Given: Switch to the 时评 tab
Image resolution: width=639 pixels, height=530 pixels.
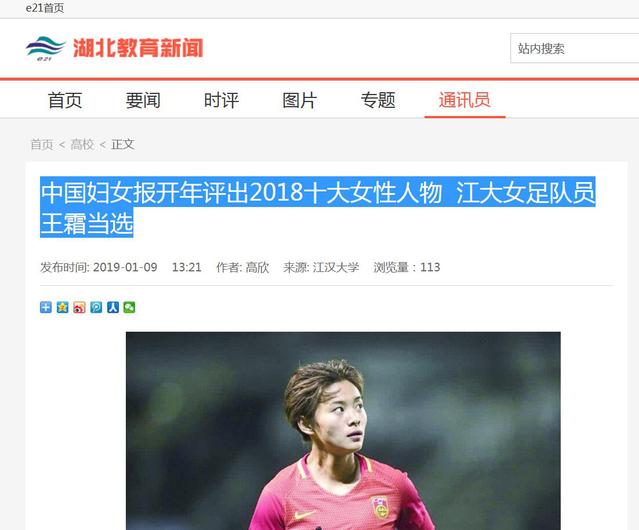Looking at the screenshot, I should point(221,100).
